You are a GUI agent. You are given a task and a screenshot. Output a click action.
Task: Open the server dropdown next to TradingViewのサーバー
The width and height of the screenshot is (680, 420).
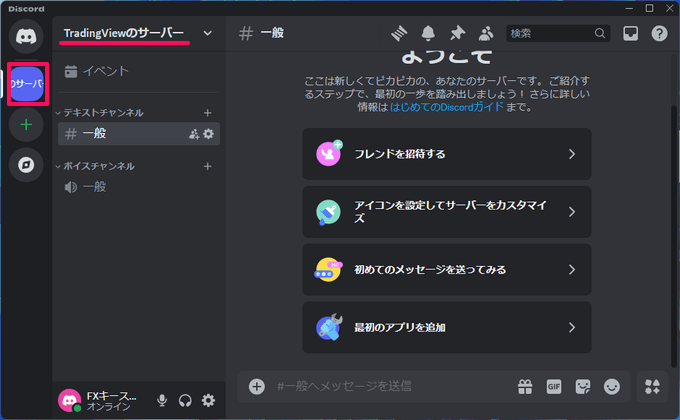[x=208, y=33]
